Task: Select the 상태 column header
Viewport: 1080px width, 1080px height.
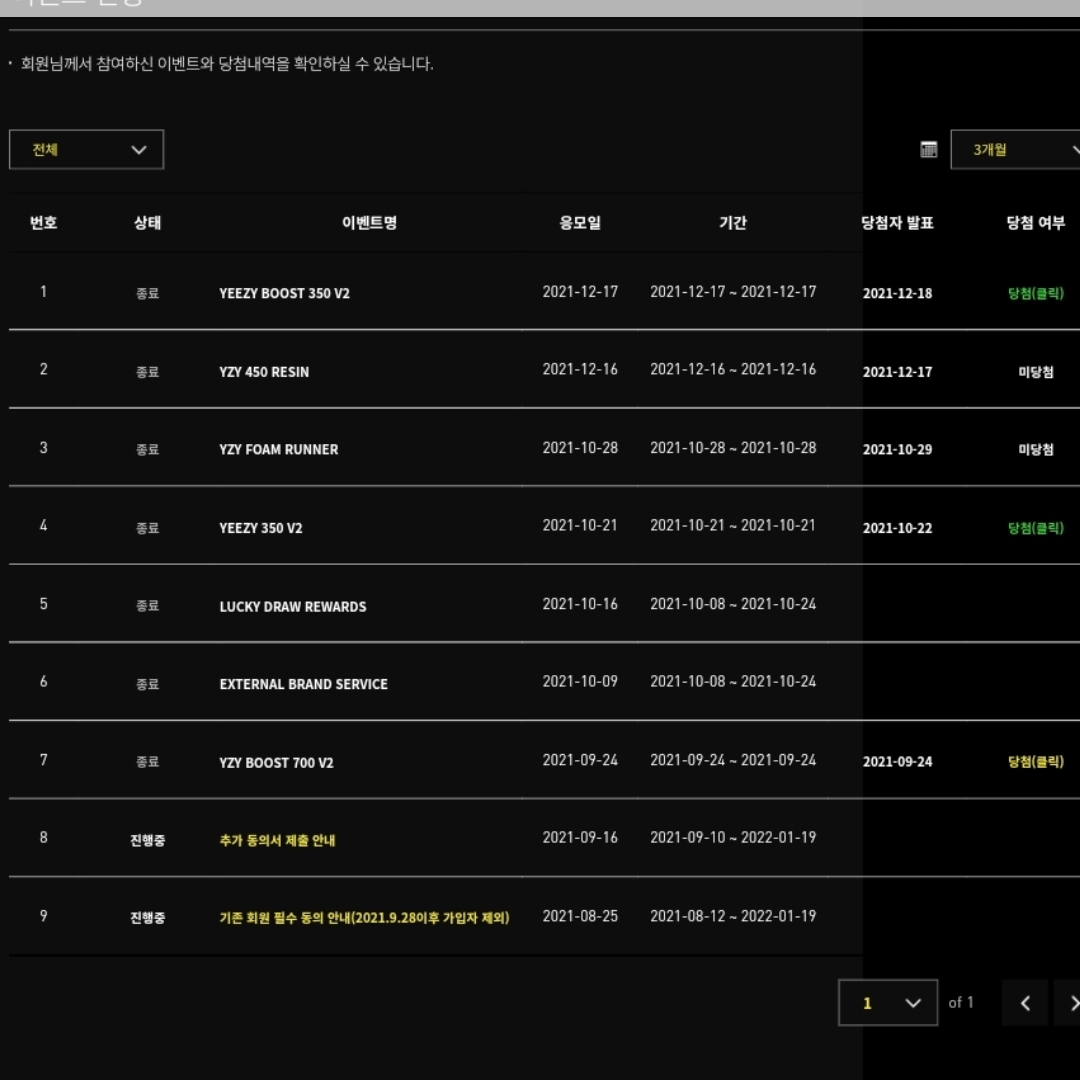Action: tap(147, 222)
